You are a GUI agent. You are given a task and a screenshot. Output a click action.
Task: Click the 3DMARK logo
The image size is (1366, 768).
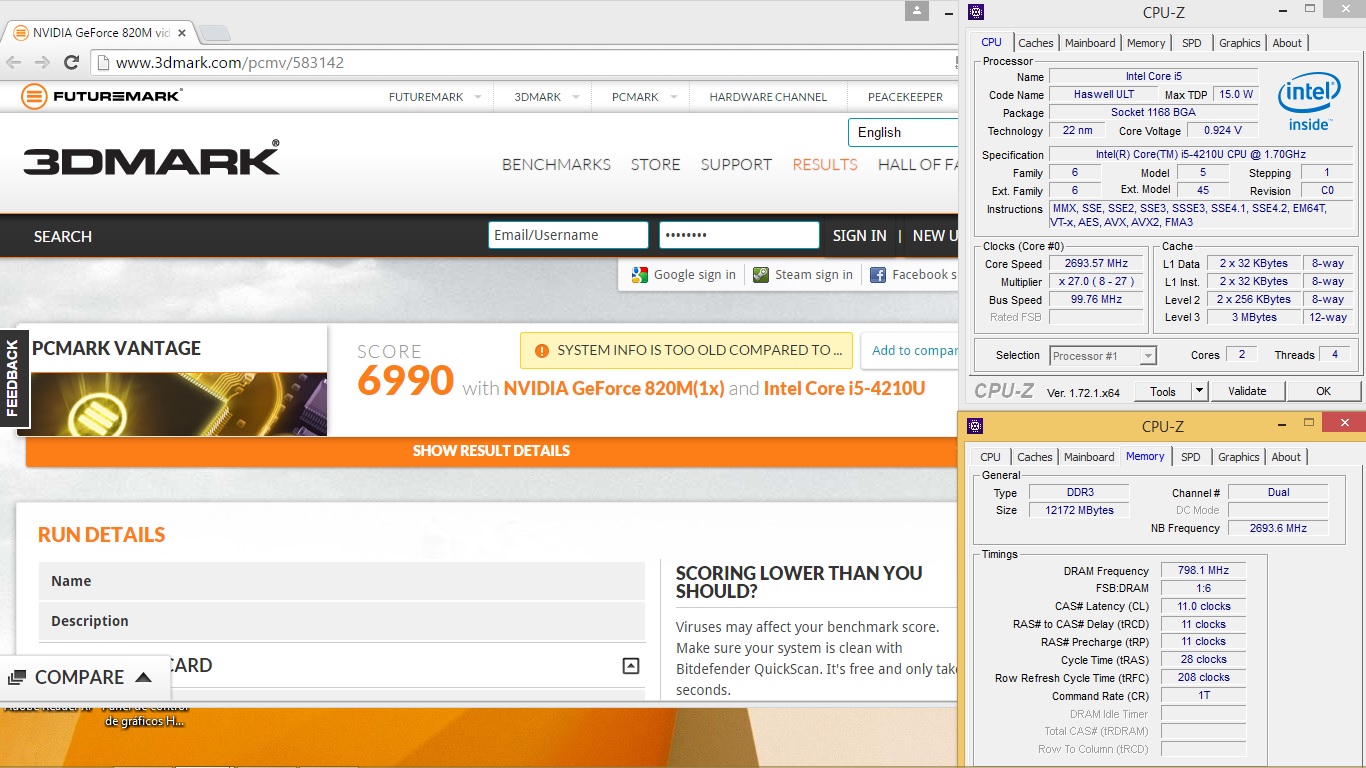coord(151,159)
